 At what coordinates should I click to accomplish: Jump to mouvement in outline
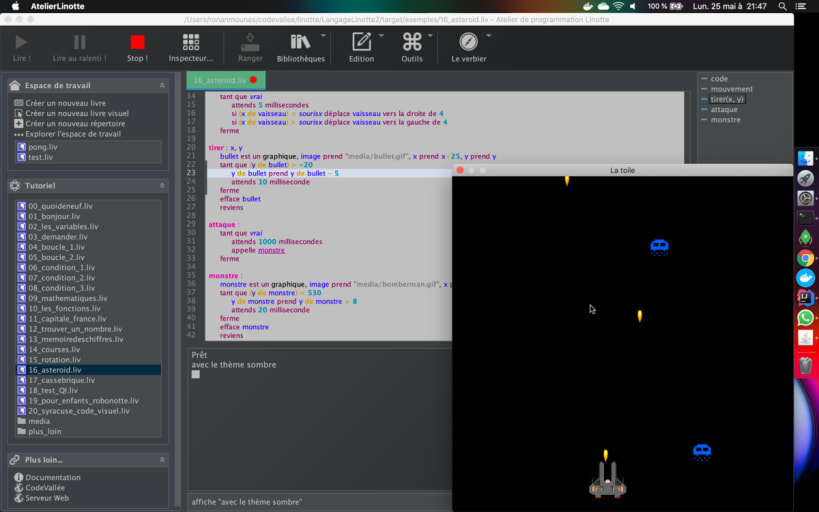coord(732,89)
